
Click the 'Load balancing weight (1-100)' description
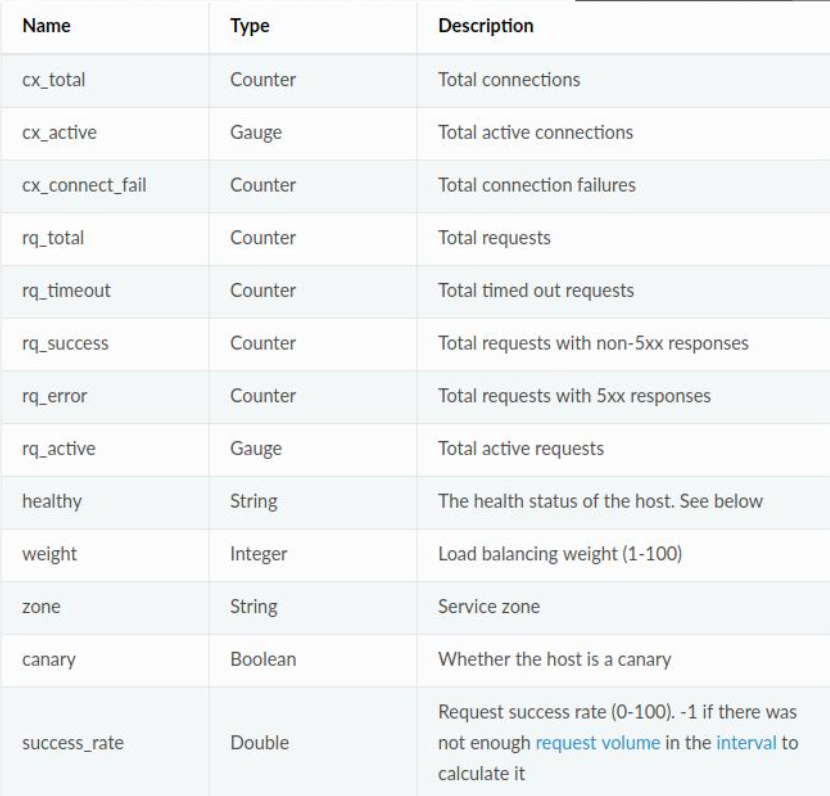click(x=560, y=554)
